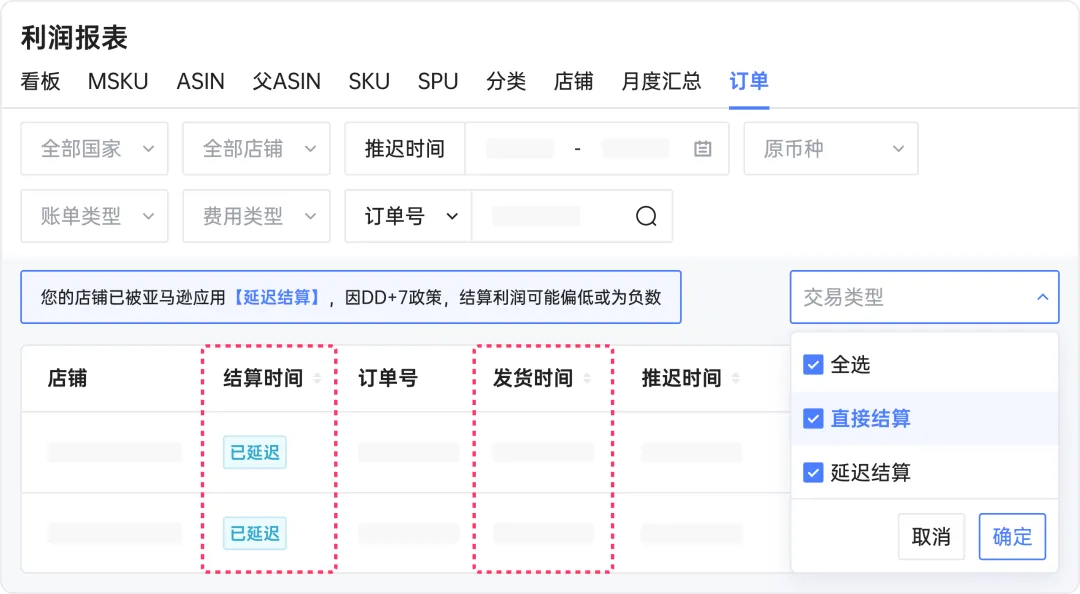This screenshot has height=594, width=1080.
Task: Click the 确定 confirm button
Action: (1012, 536)
